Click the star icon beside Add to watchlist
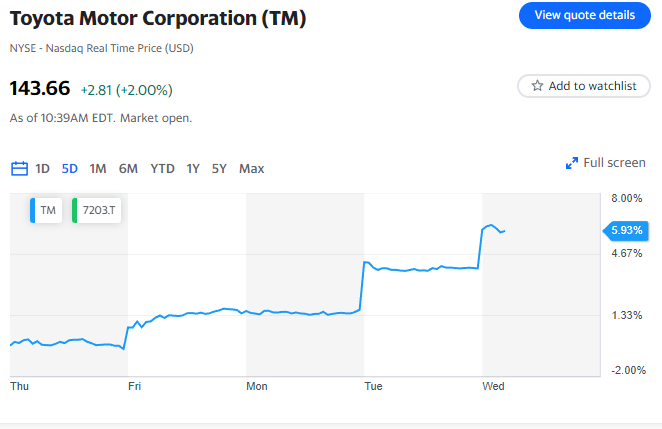 pos(537,86)
